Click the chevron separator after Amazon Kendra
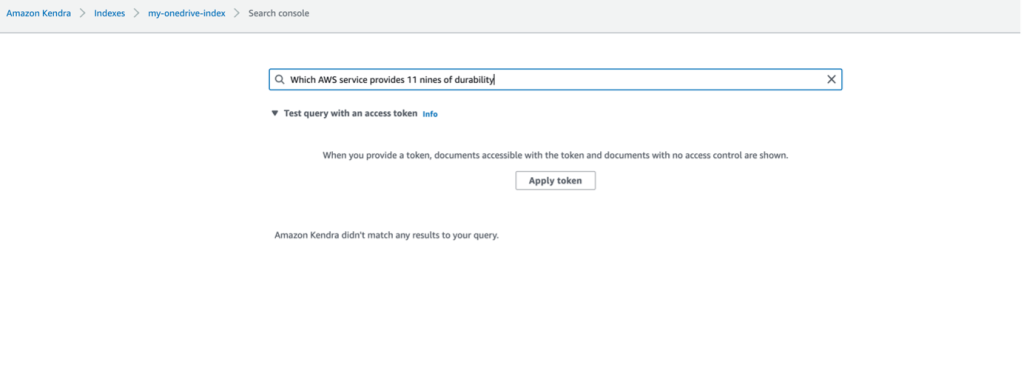This screenshot has height=391, width=1024. (83, 13)
